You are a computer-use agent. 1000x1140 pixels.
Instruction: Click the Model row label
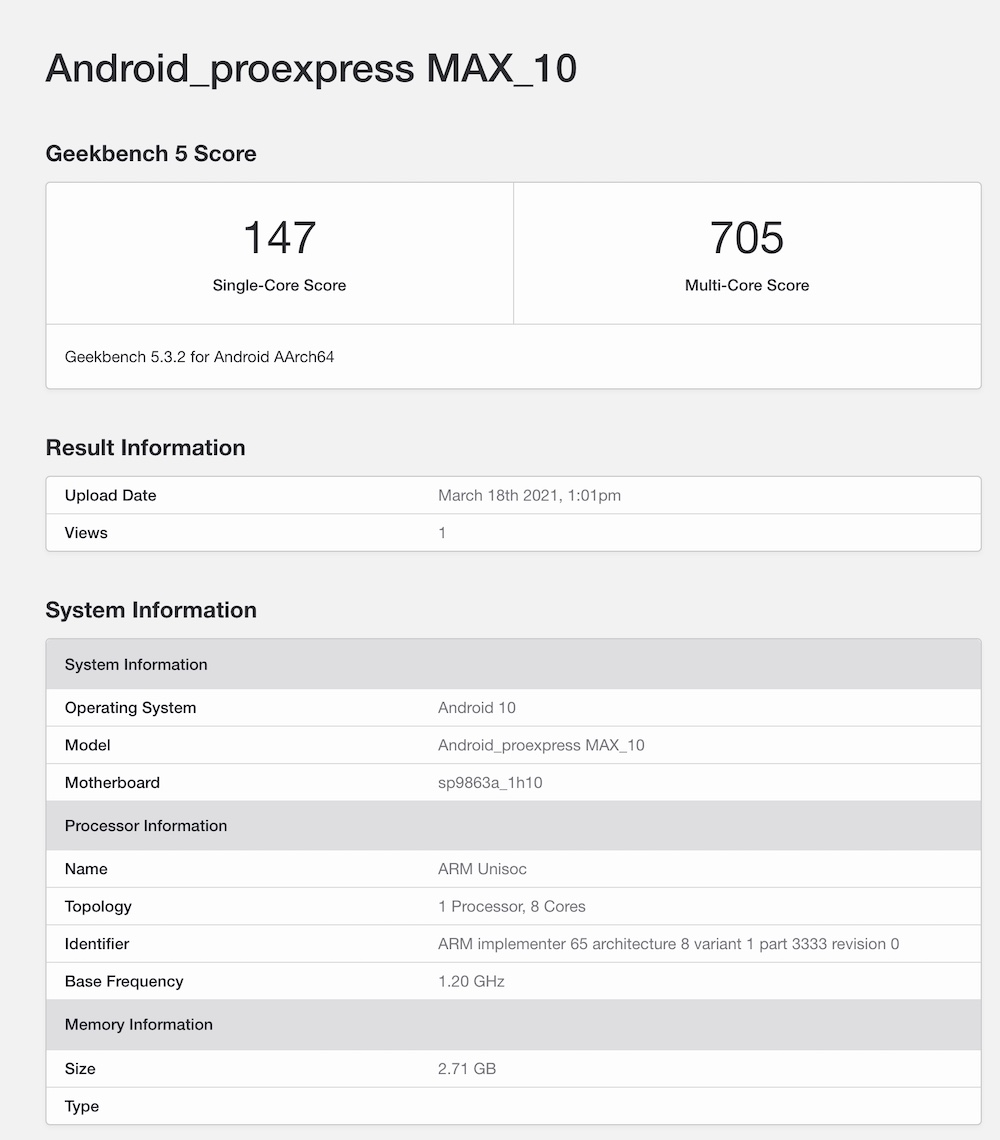(87, 745)
